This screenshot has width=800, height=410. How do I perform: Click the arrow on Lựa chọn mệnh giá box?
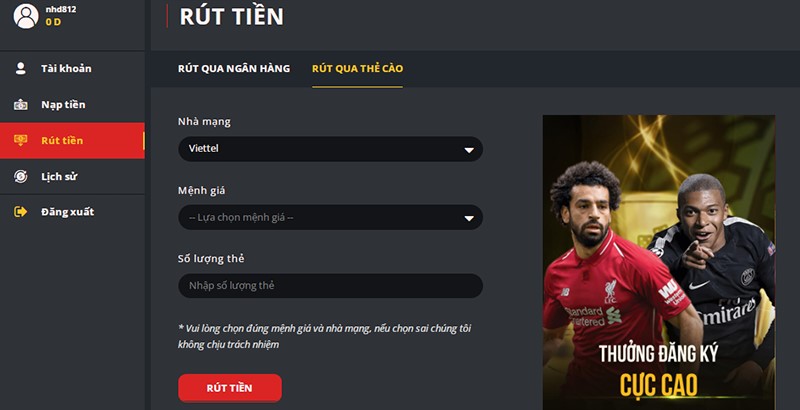click(468, 218)
